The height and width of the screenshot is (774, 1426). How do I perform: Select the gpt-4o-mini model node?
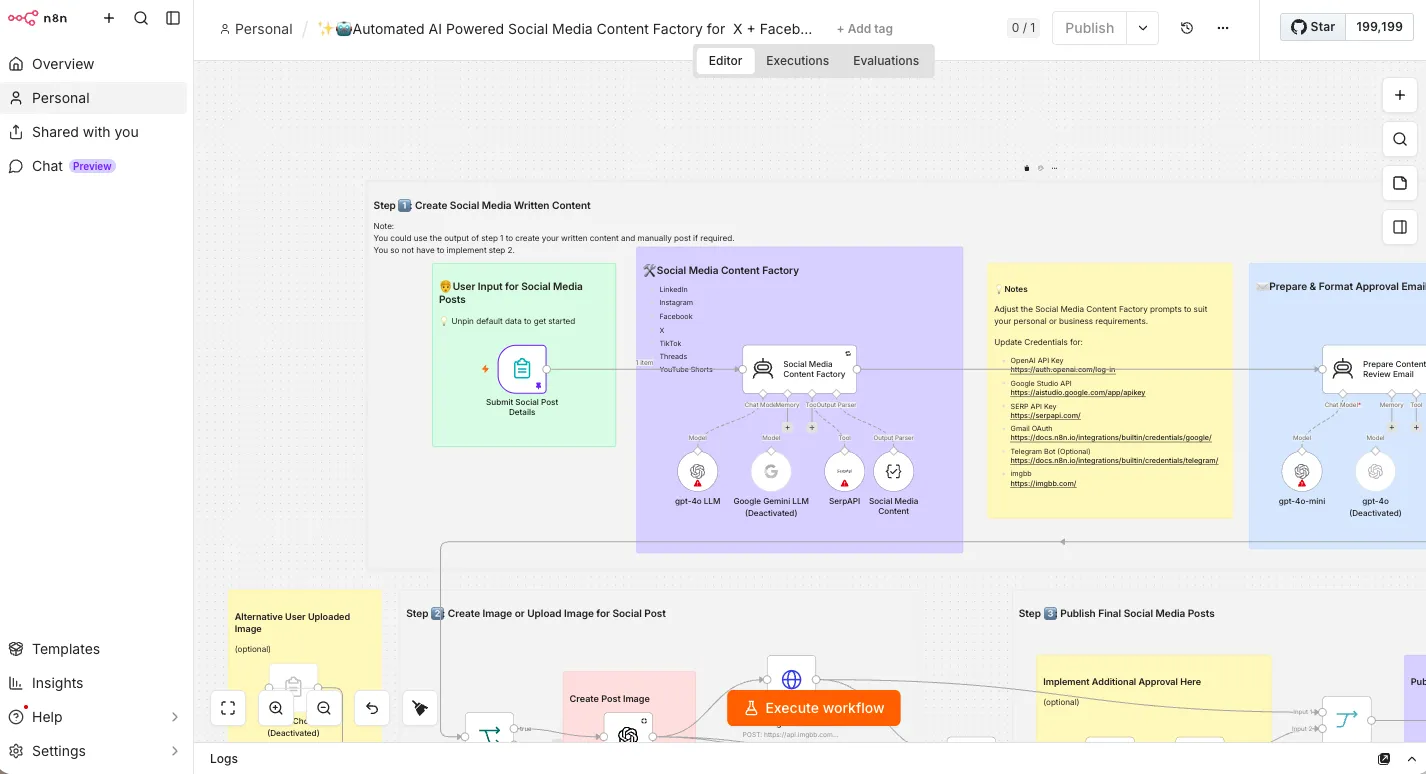(1302, 471)
